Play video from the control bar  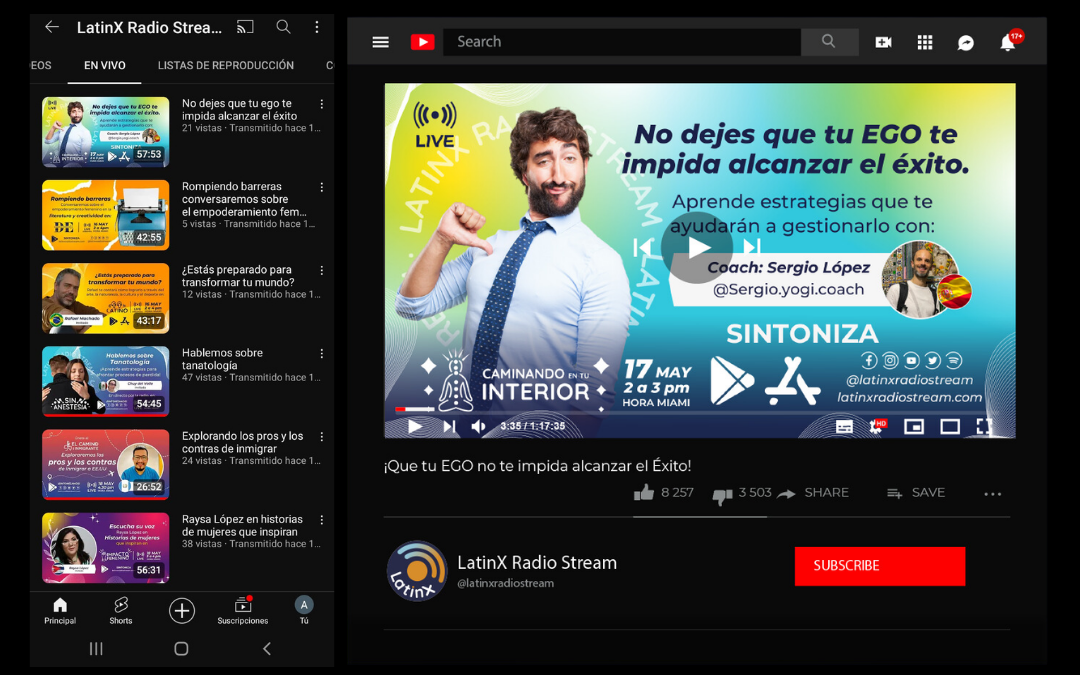pos(415,426)
